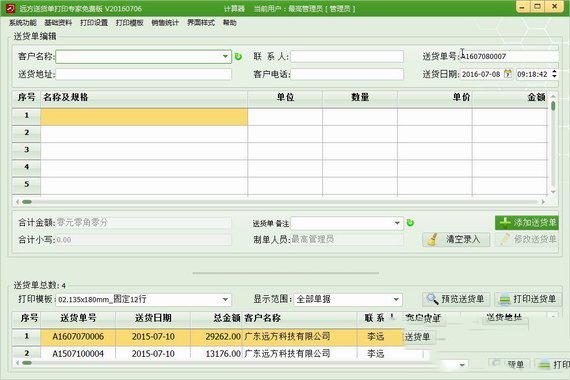The height and width of the screenshot is (380, 570).
Task: Open the 销售统计 menu
Action: click(165, 23)
